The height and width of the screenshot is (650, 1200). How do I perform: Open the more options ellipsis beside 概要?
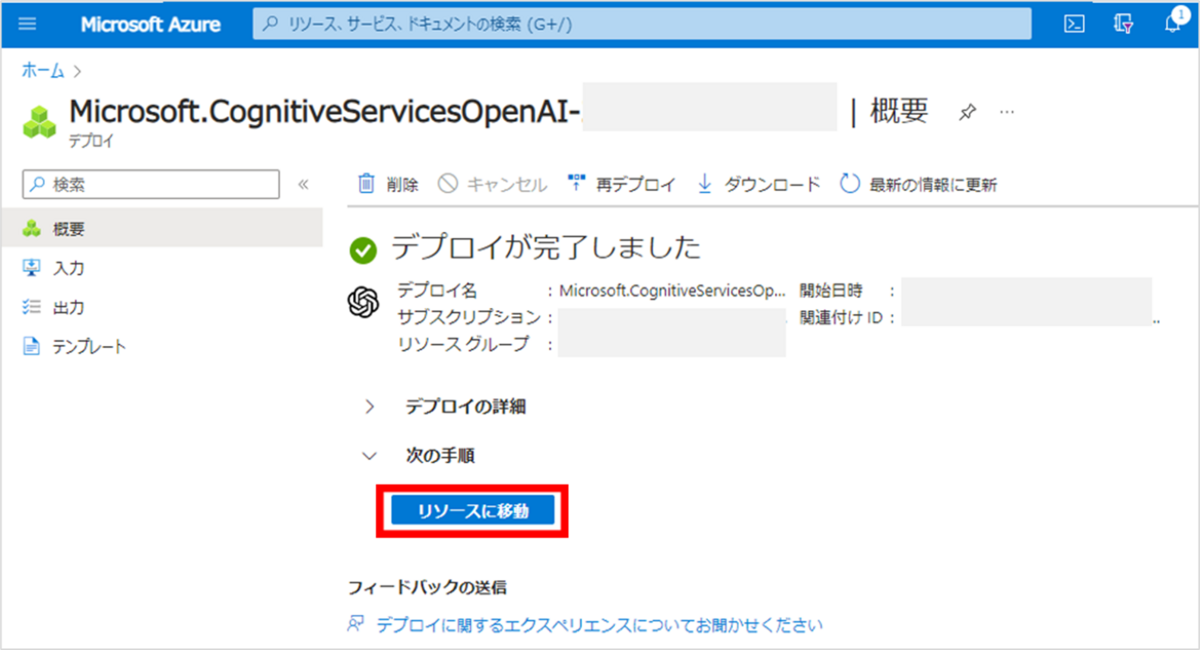tap(1007, 112)
